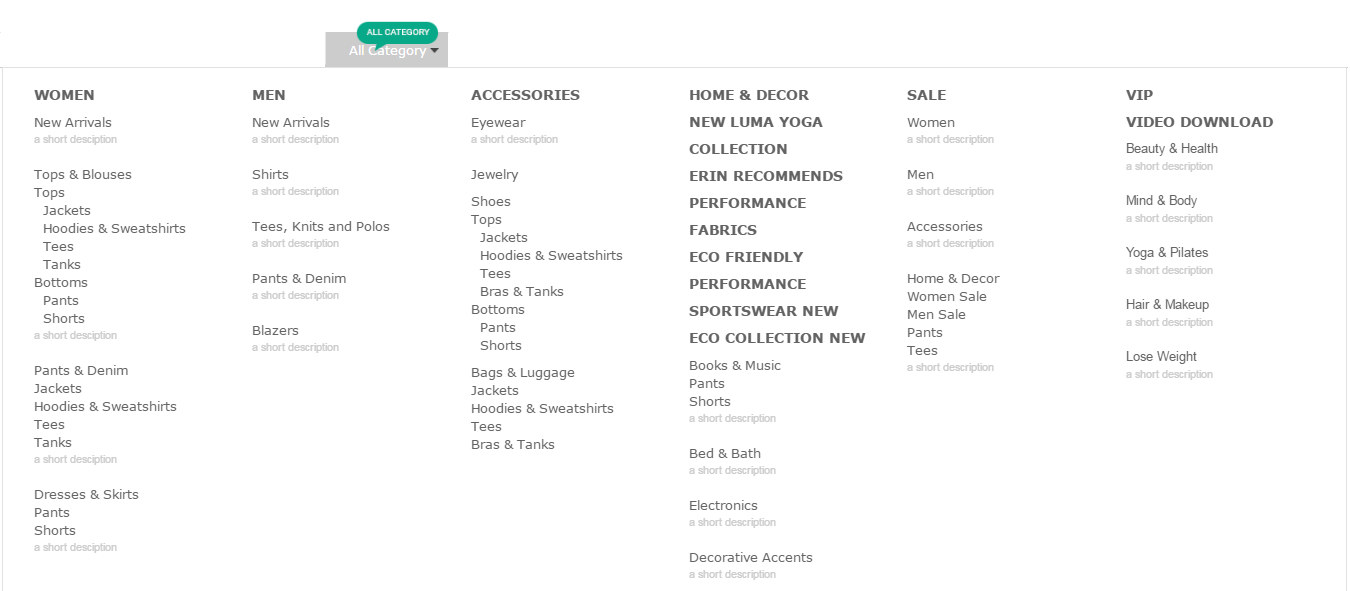Click Bags & Luggage link
Viewport: 1350px width, 591px height.
523,372
